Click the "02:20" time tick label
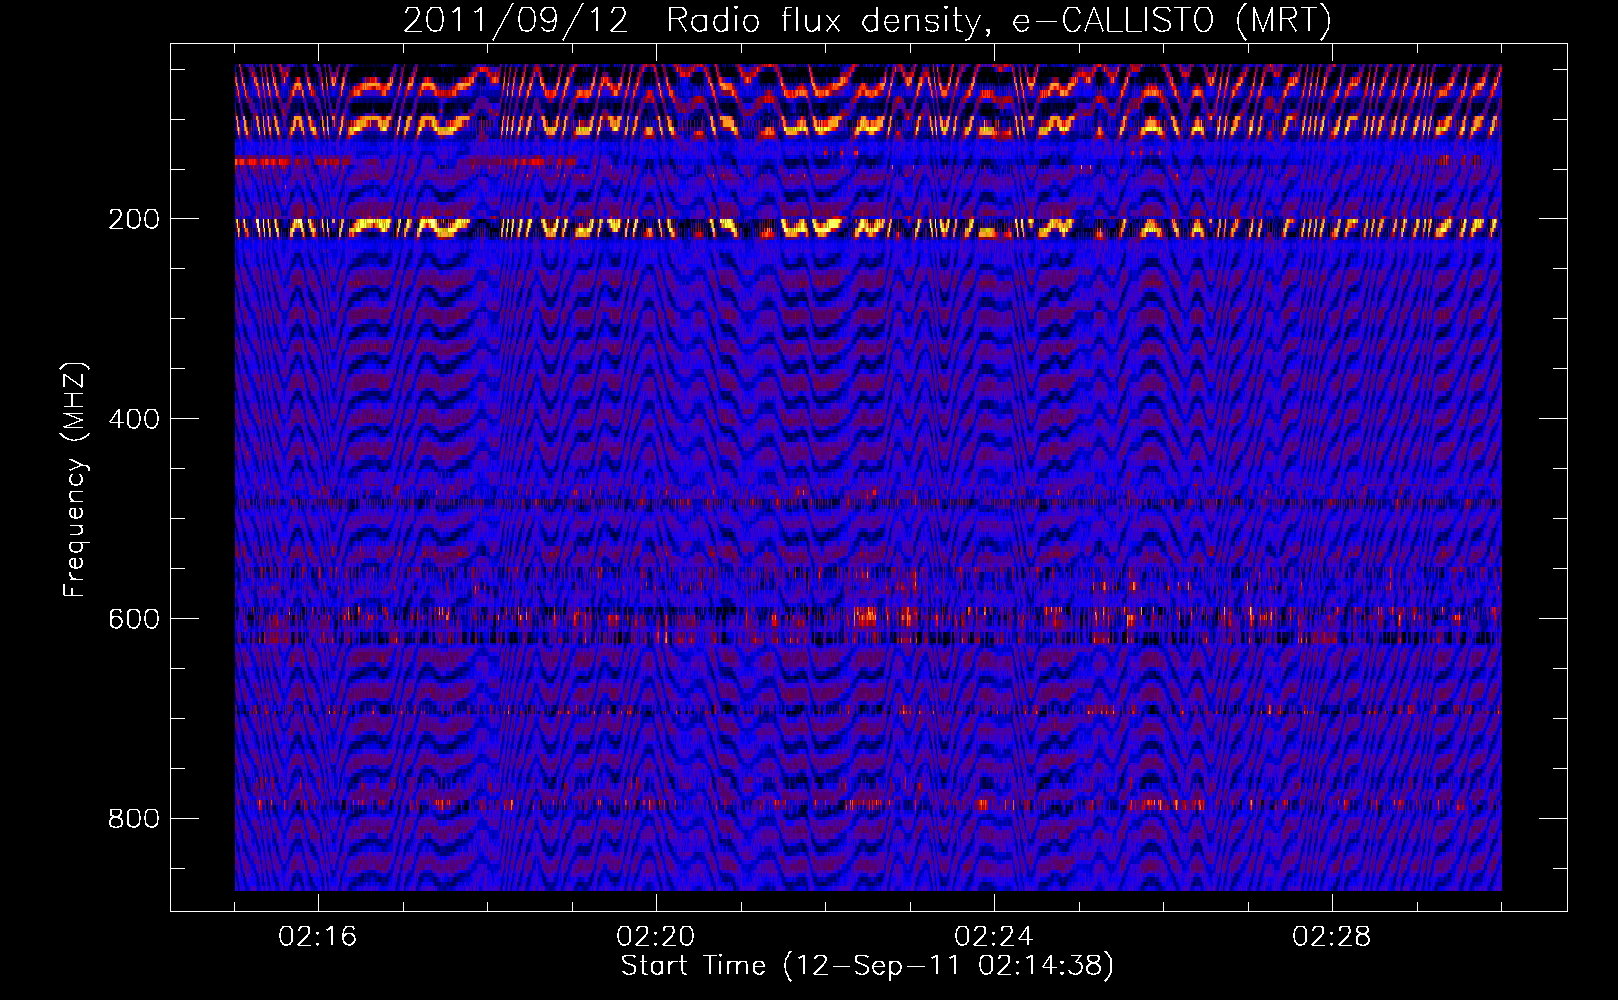This screenshot has height=1000, width=1618. point(656,937)
